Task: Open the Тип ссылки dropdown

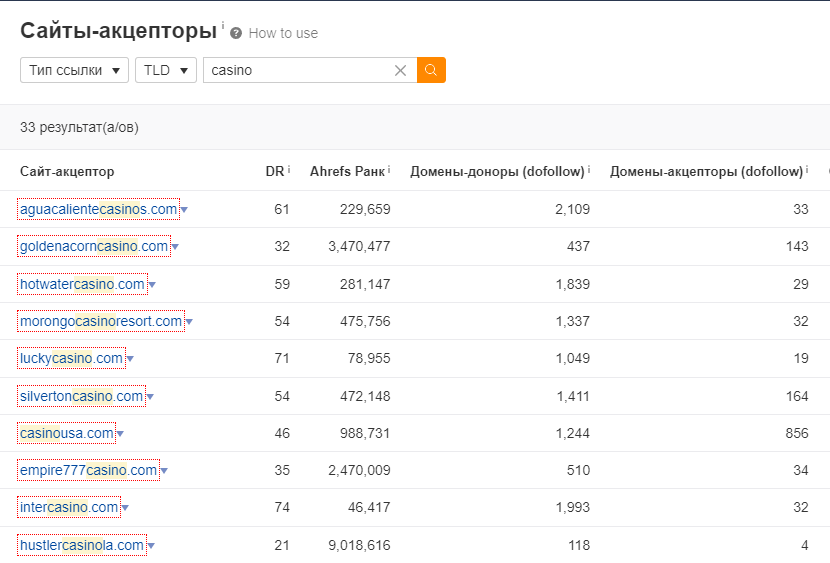Action: coord(75,70)
